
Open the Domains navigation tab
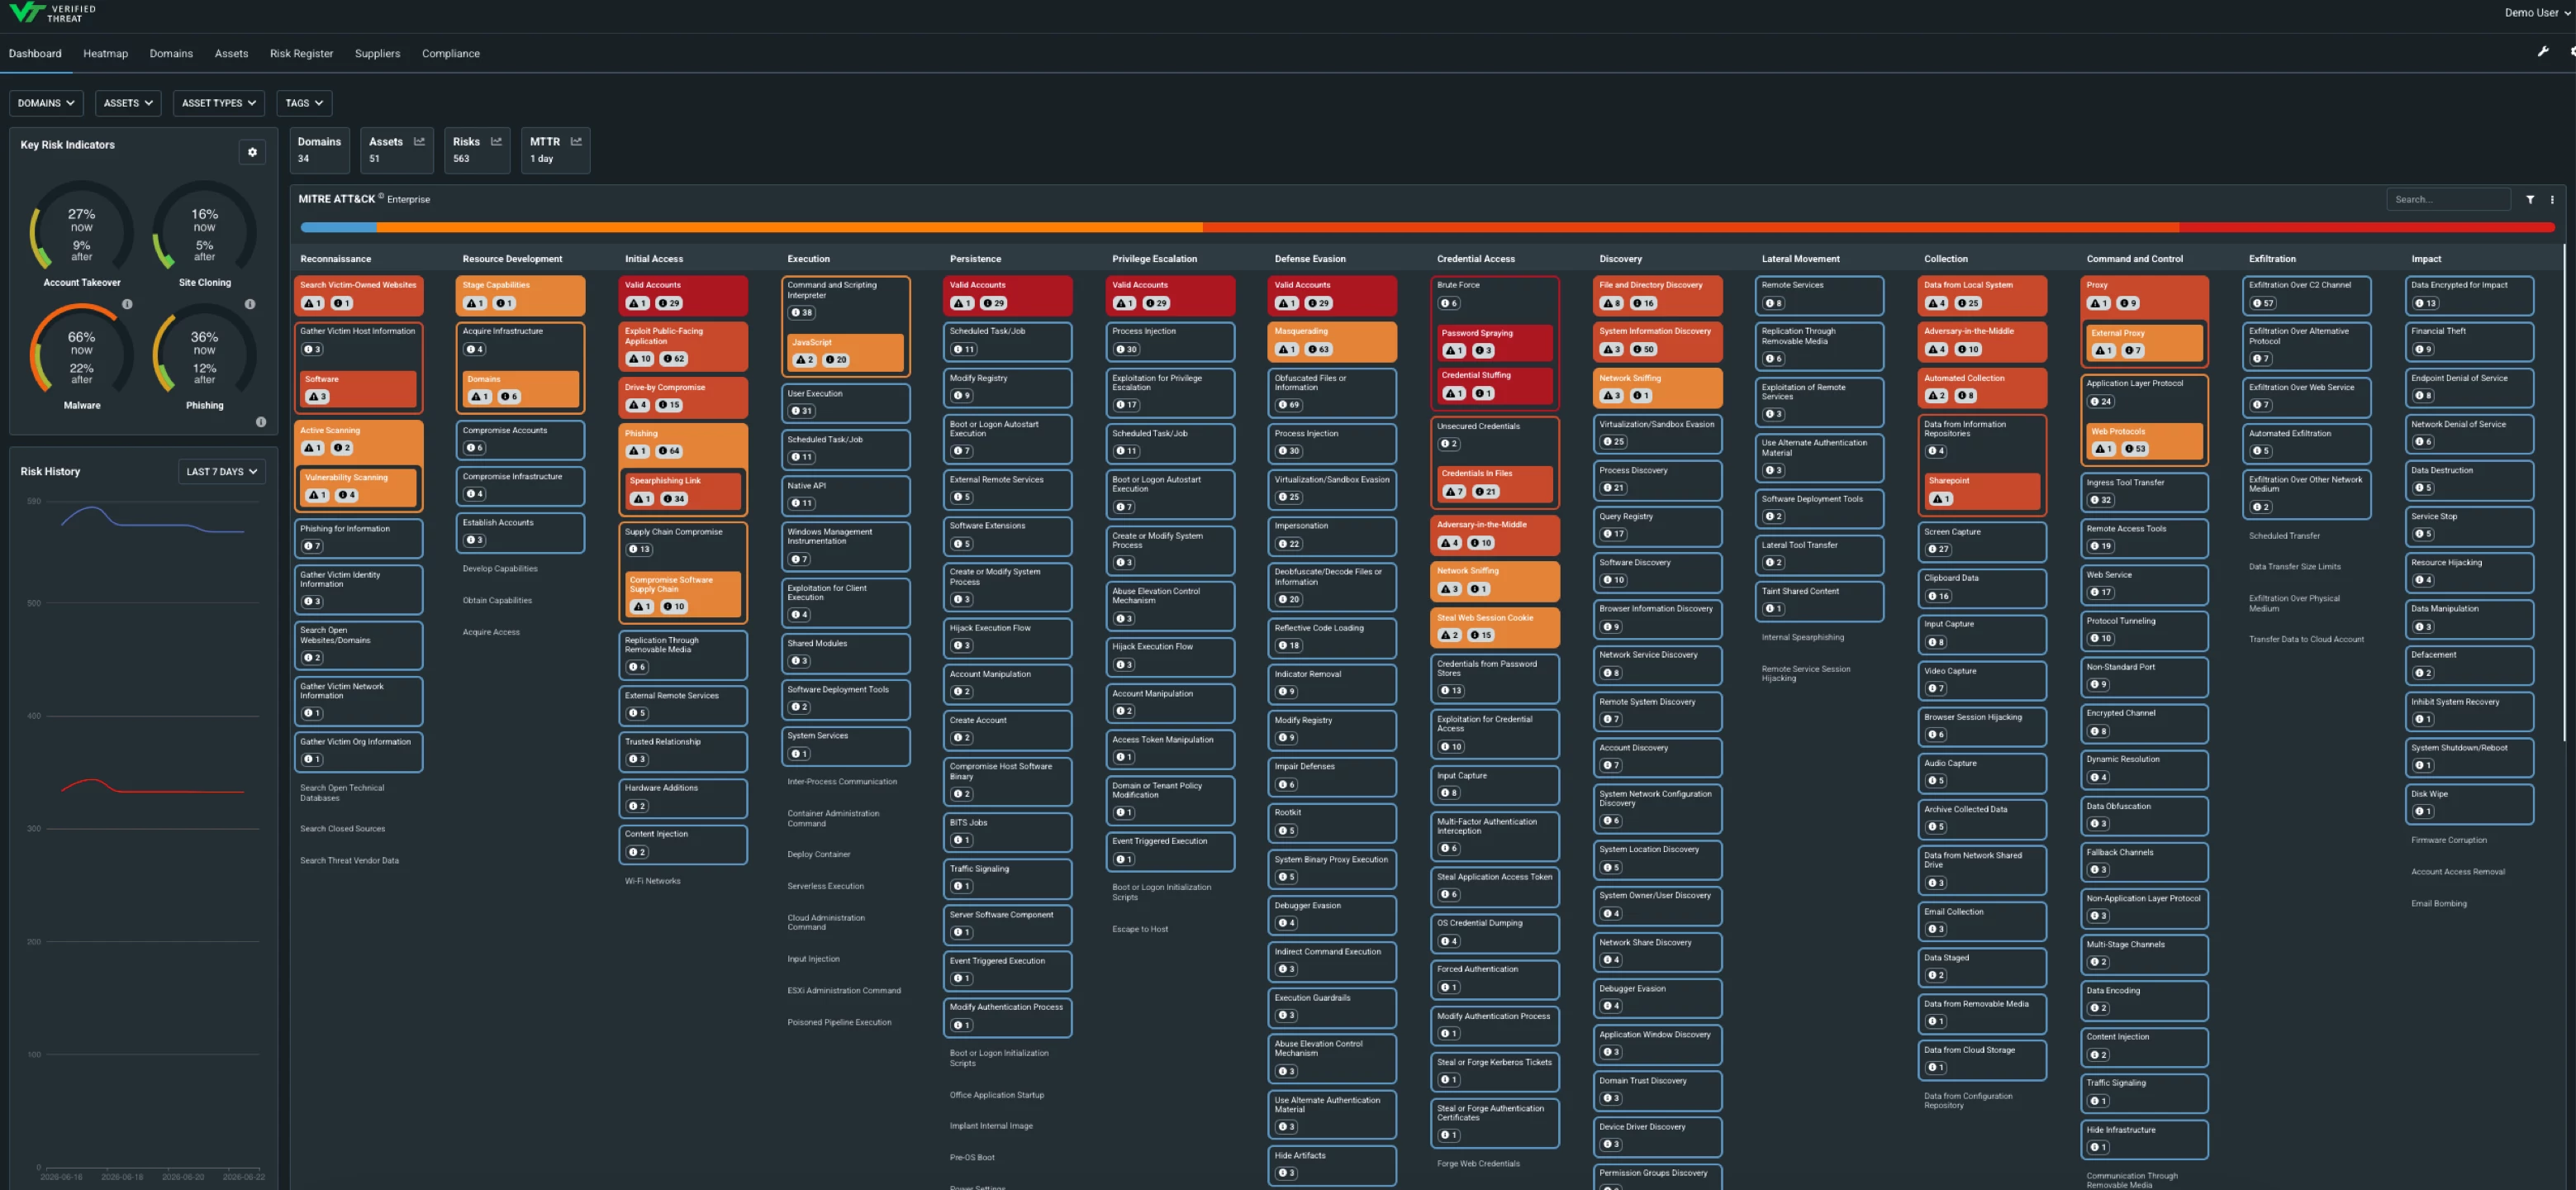pyautogui.click(x=171, y=54)
